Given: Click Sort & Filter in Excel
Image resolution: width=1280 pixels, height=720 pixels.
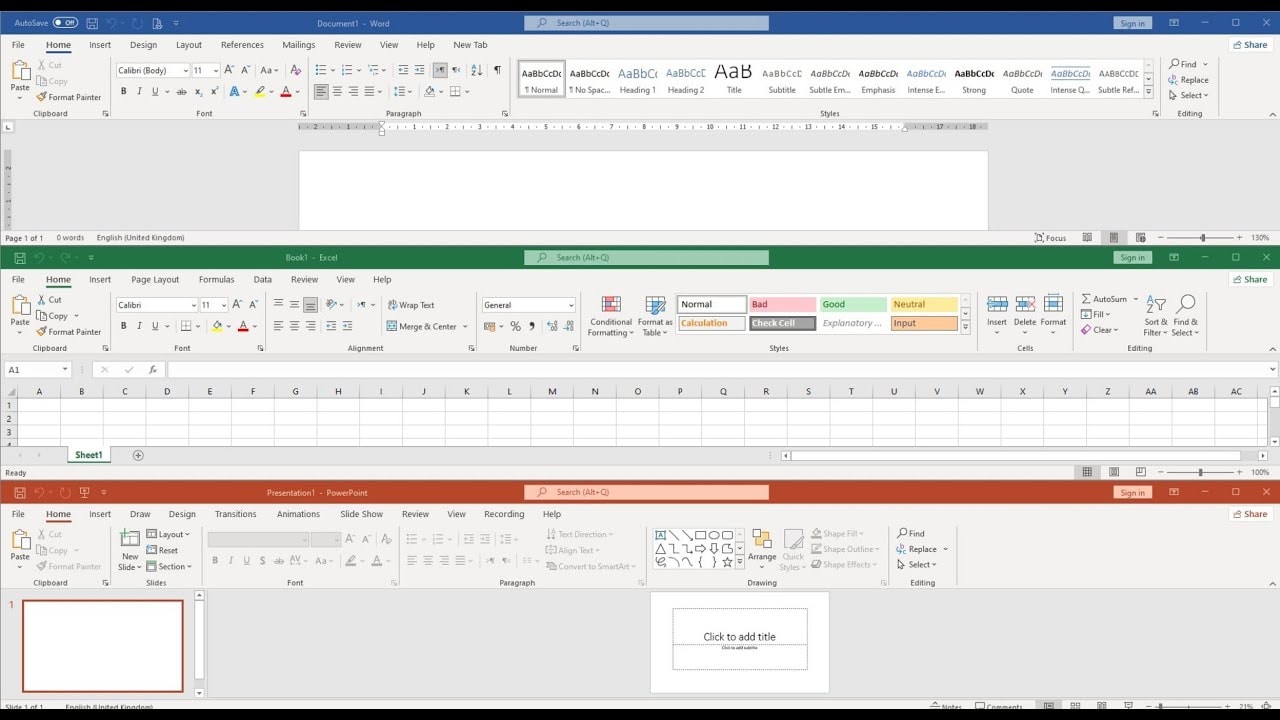Looking at the screenshot, I should point(1155,316).
